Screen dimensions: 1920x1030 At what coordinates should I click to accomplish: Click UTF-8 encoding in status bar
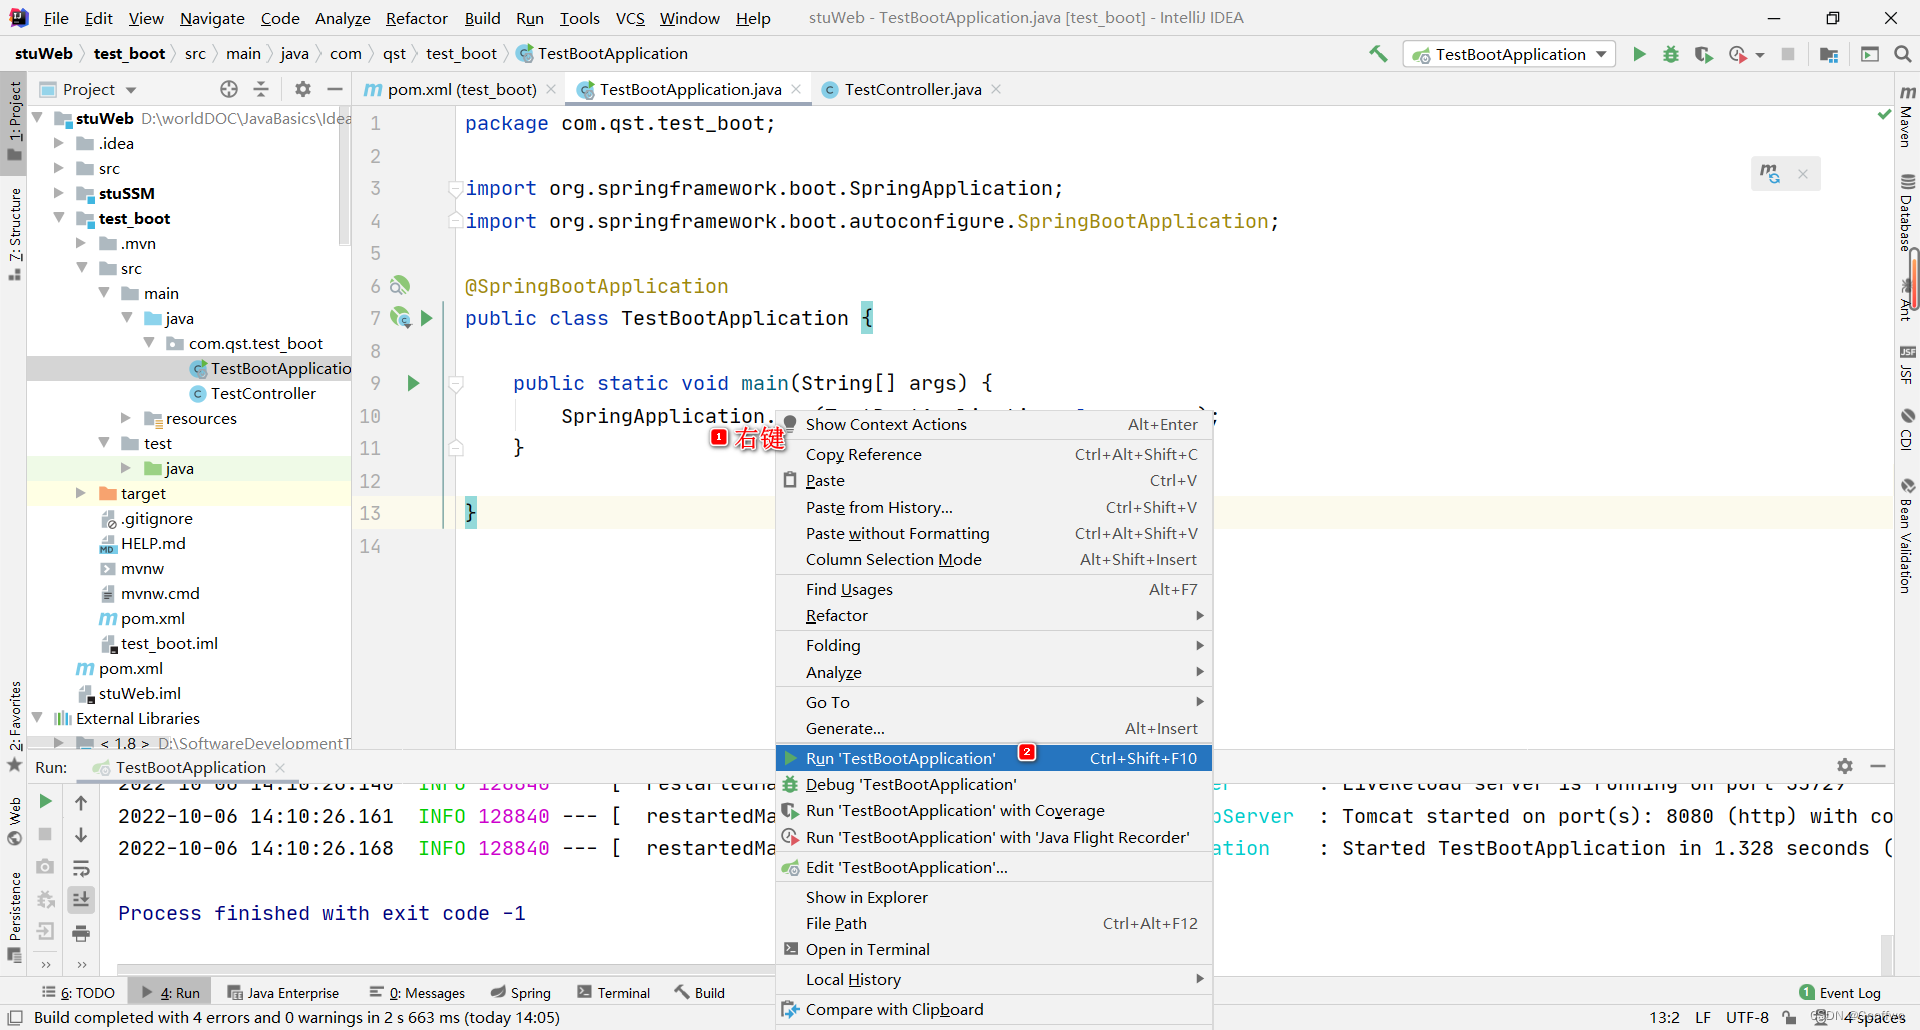pyautogui.click(x=1747, y=1018)
